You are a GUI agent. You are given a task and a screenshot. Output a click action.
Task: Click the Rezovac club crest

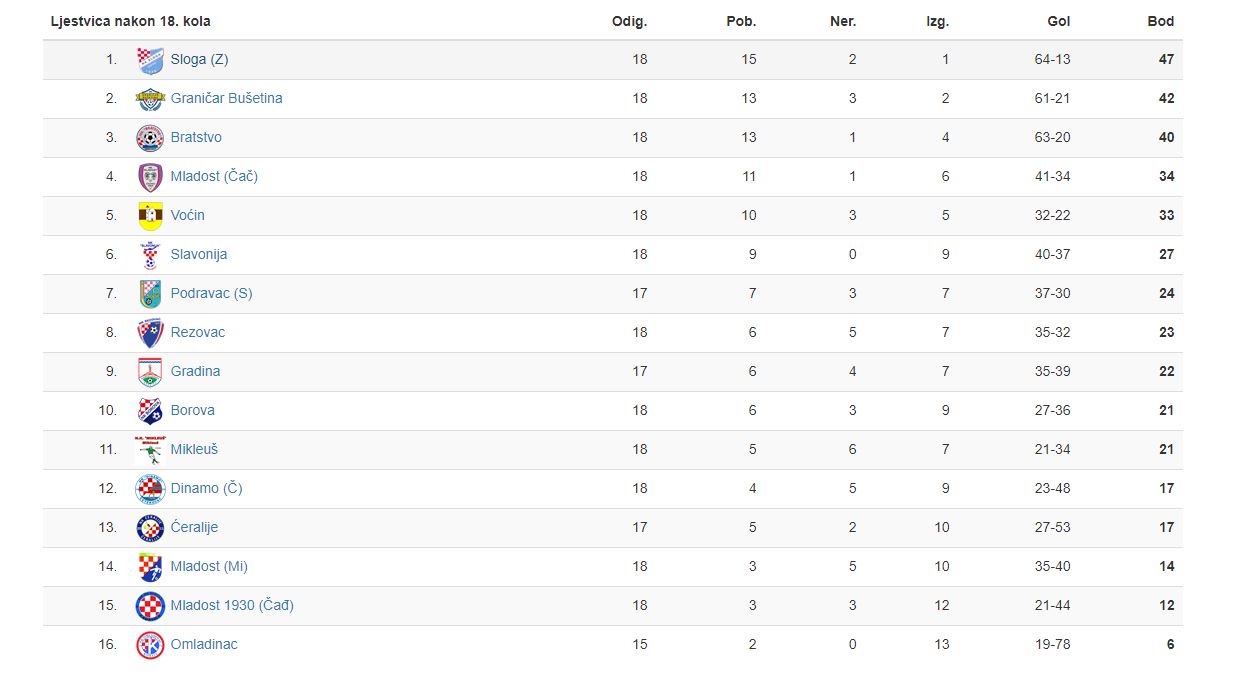pyautogui.click(x=150, y=333)
